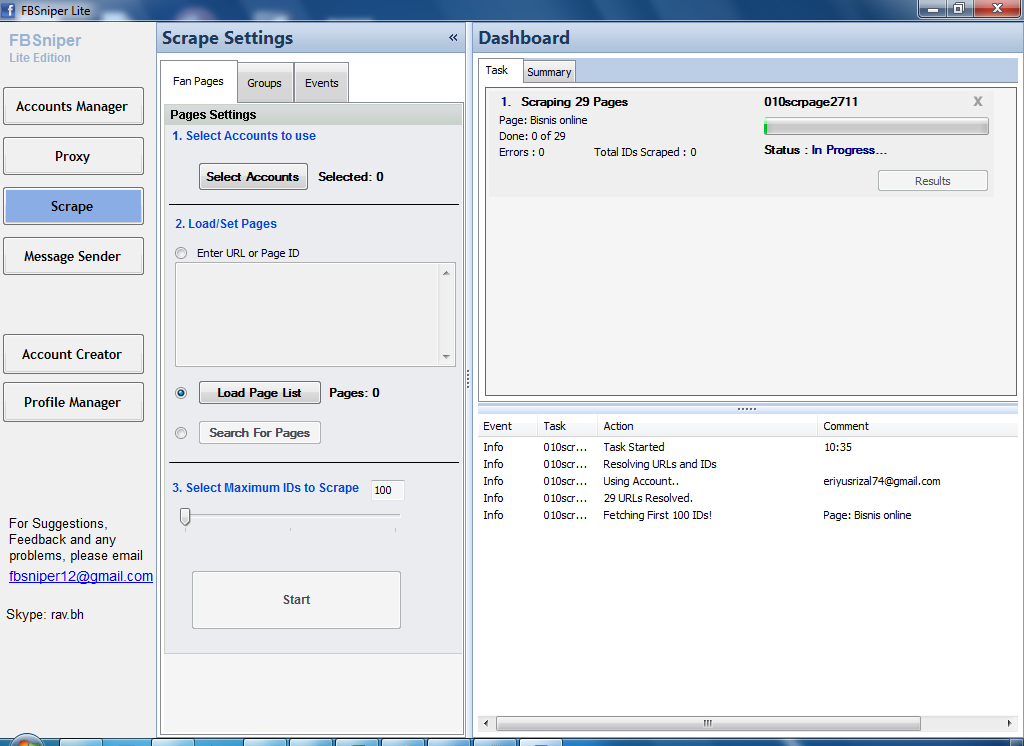This screenshot has width=1024, height=746.
Task: Click the Action column header
Action: 707,426
